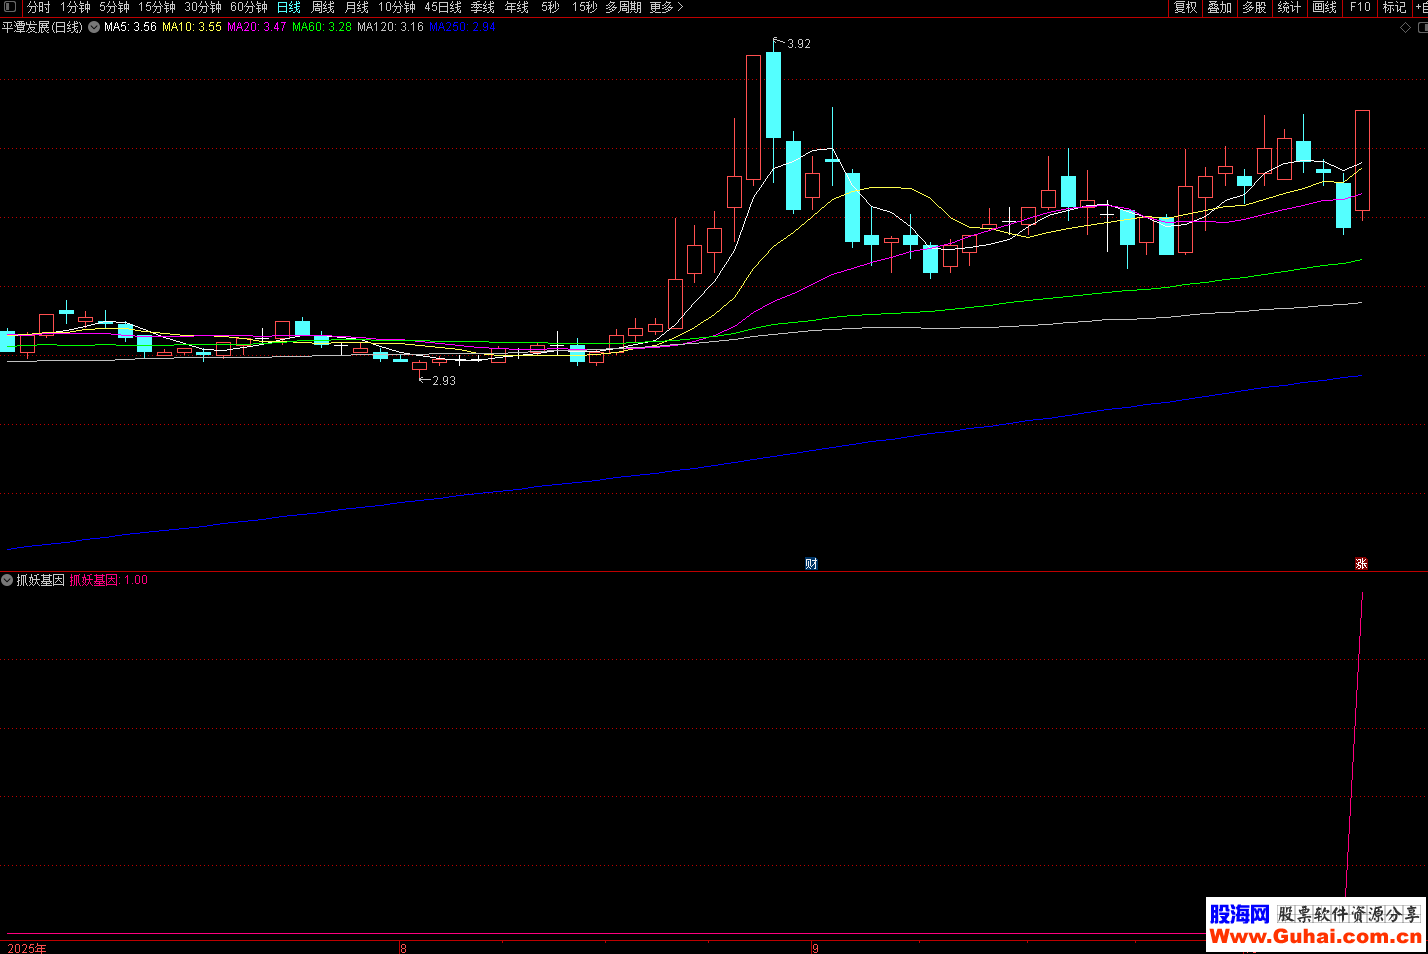This screenshot has height=954, width=1428.
Task: Click the 财 financial marker icon
Action: point(811,564)
